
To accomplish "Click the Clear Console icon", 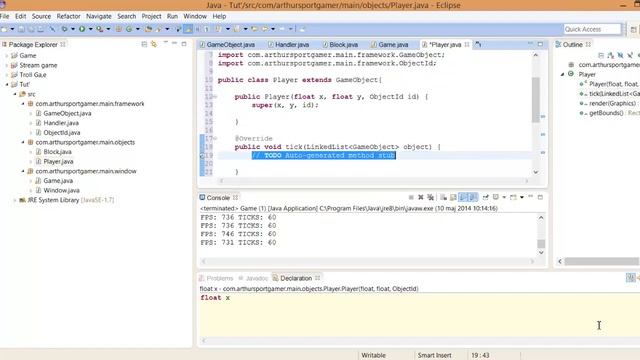I will (443, 198).
